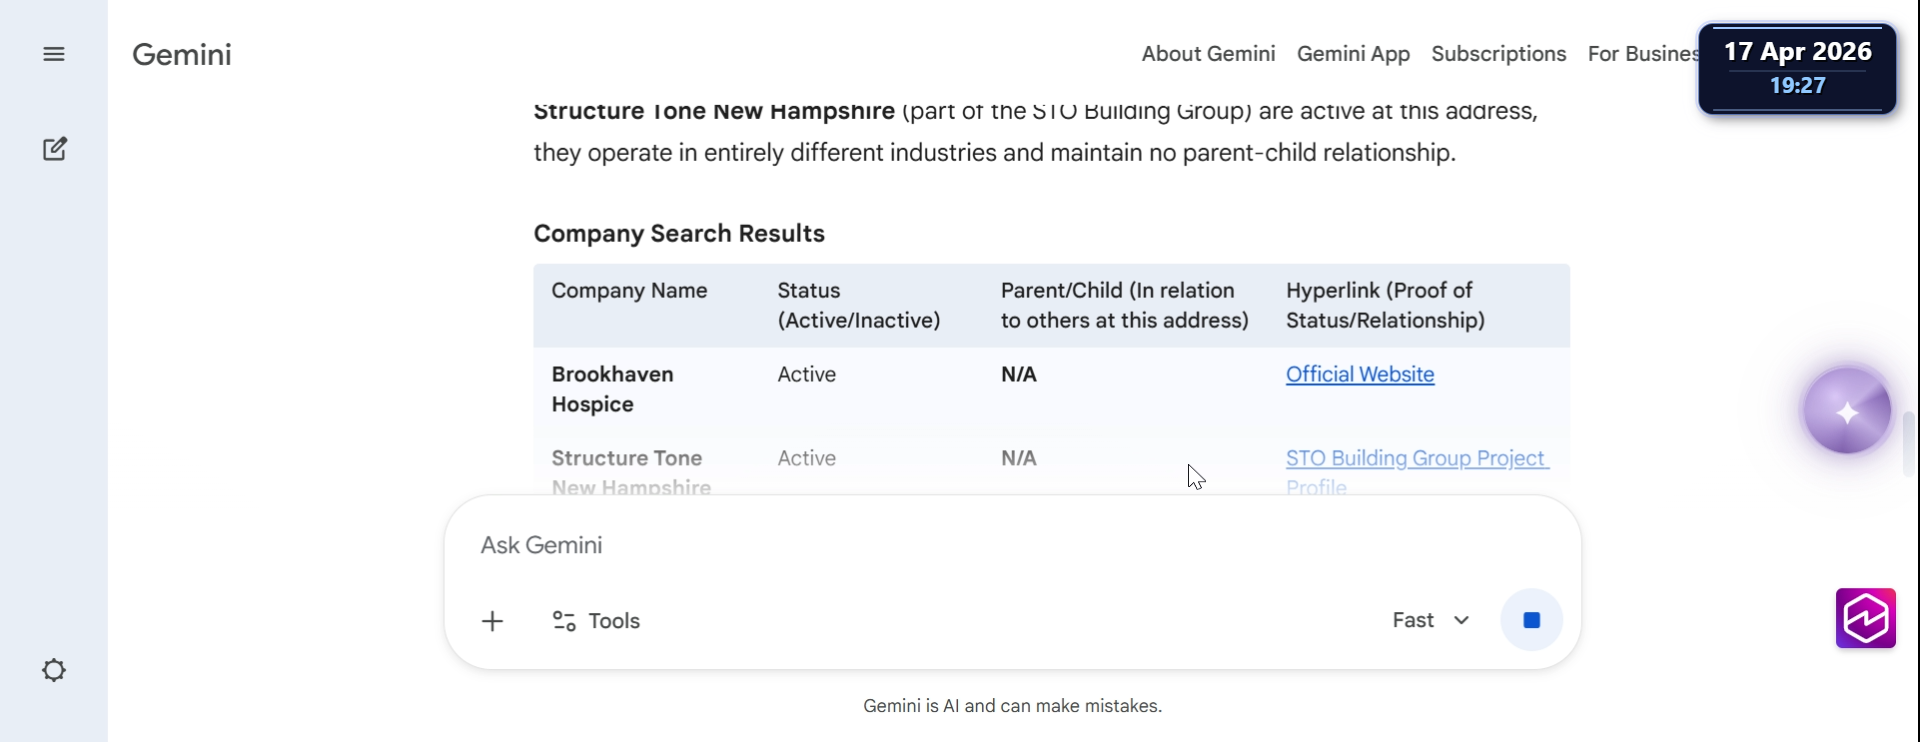Open the purple extension icon at bottom right
Image resolution: width=1920 pixels, height=742 pixels.
pyautogui.click(x=1865, y=618)
